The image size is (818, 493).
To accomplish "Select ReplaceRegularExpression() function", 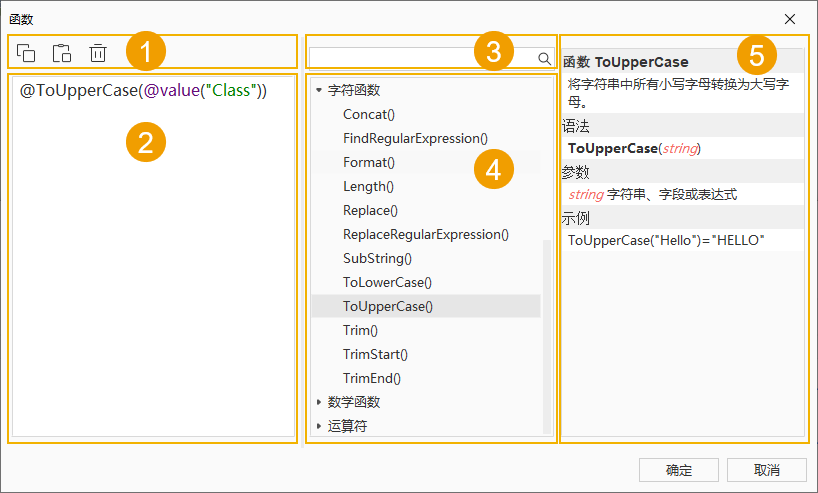I will coord(426,234).
